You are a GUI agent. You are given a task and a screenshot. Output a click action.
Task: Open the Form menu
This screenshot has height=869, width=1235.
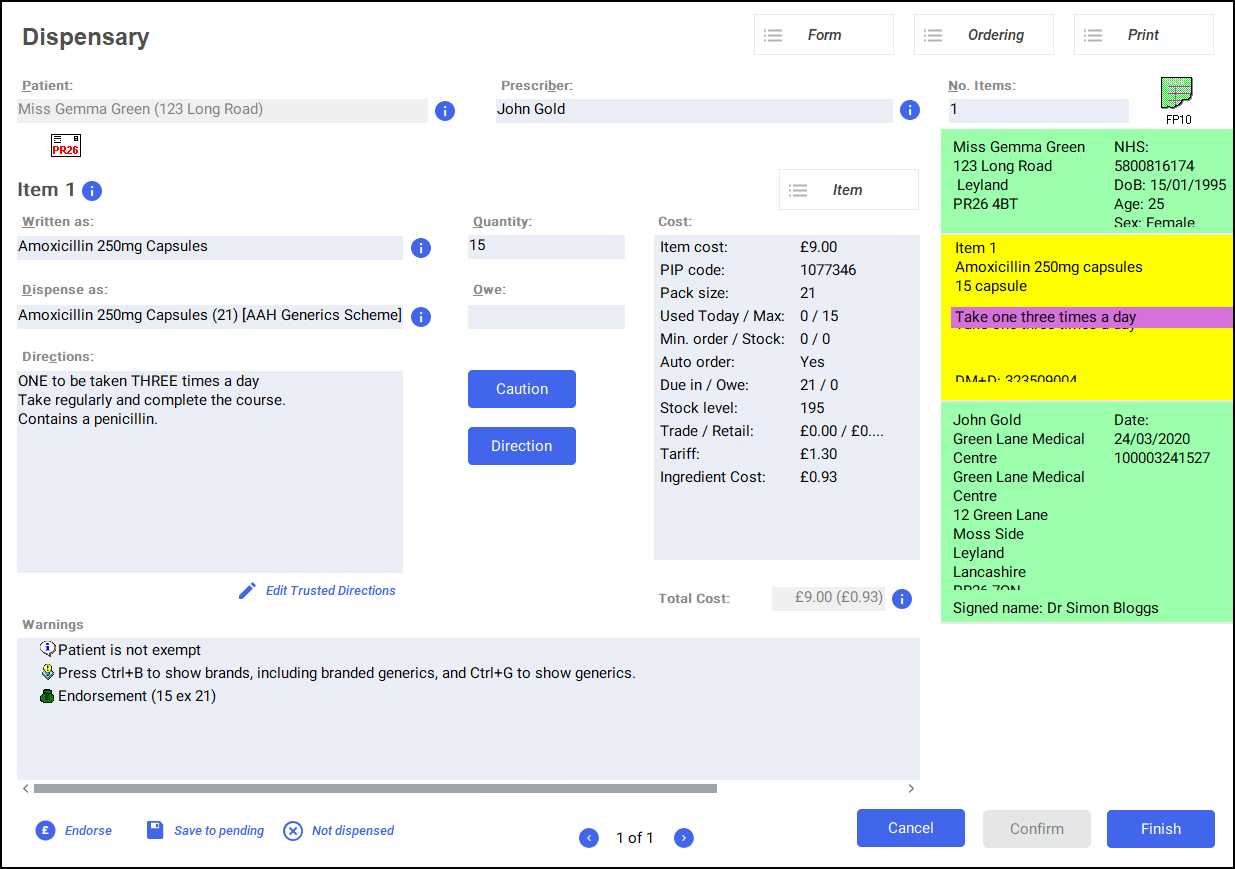[823, 35]
